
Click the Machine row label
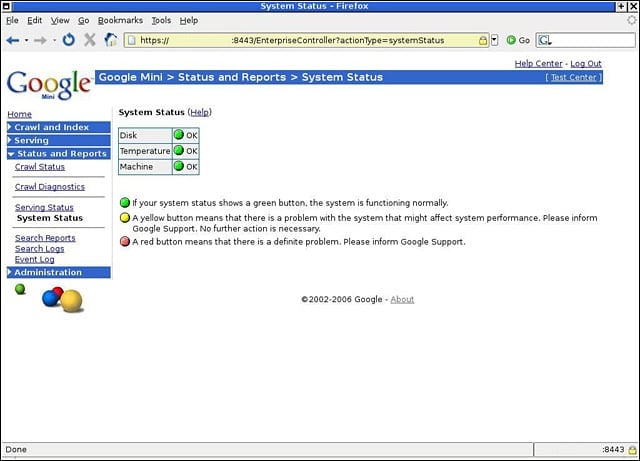(136, 167)
